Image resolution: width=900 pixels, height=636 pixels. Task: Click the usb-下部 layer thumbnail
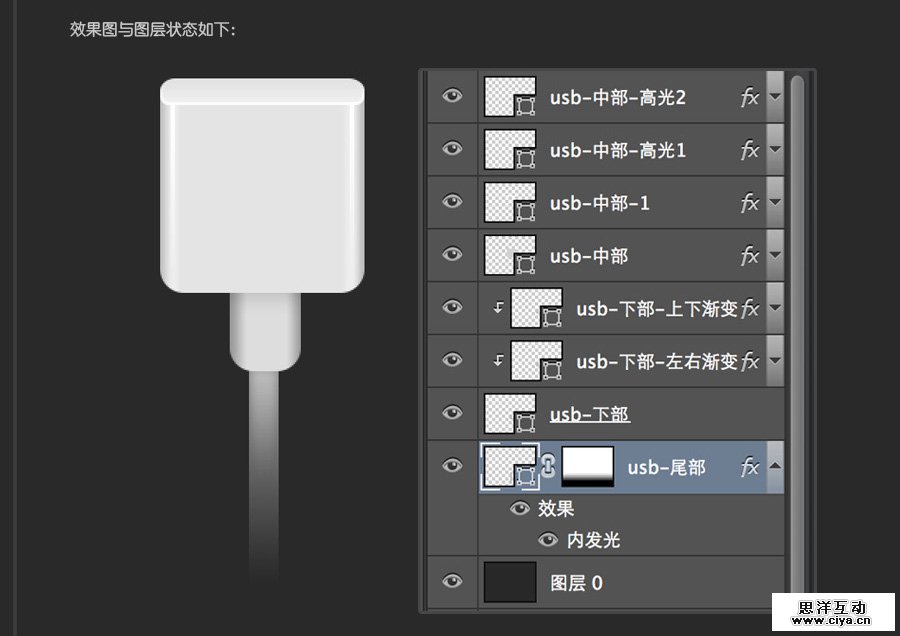point(510,414)
